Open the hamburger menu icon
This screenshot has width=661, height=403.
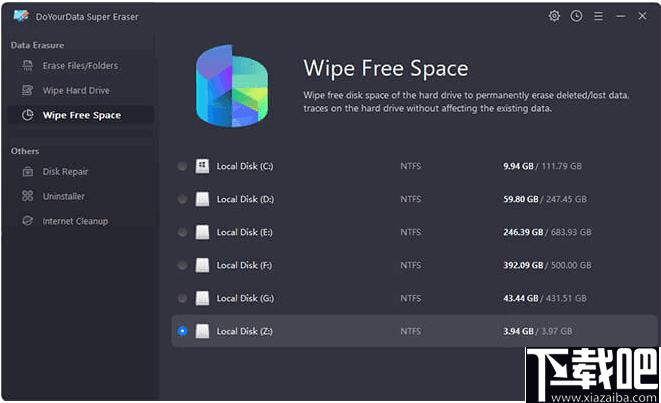point(598,16)
